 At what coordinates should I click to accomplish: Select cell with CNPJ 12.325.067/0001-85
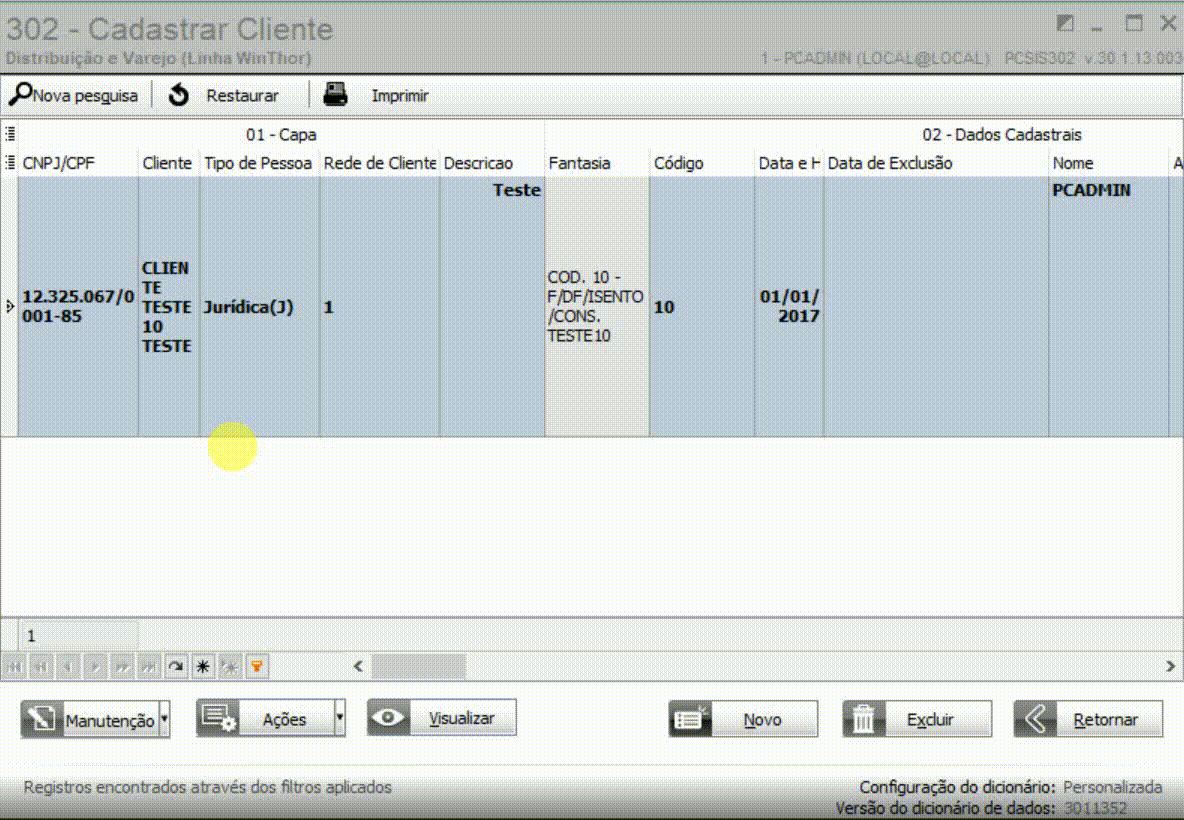click(78, 307)
